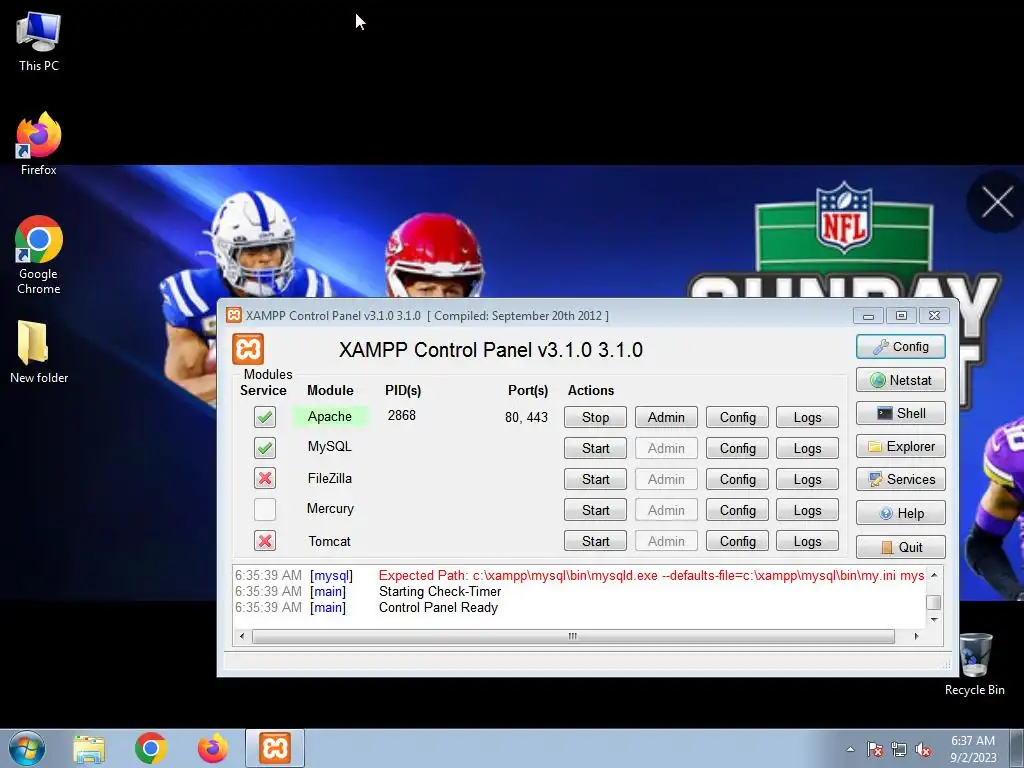Open the Tomcat Config menu

pyautogui.click(x=737, y=541)
